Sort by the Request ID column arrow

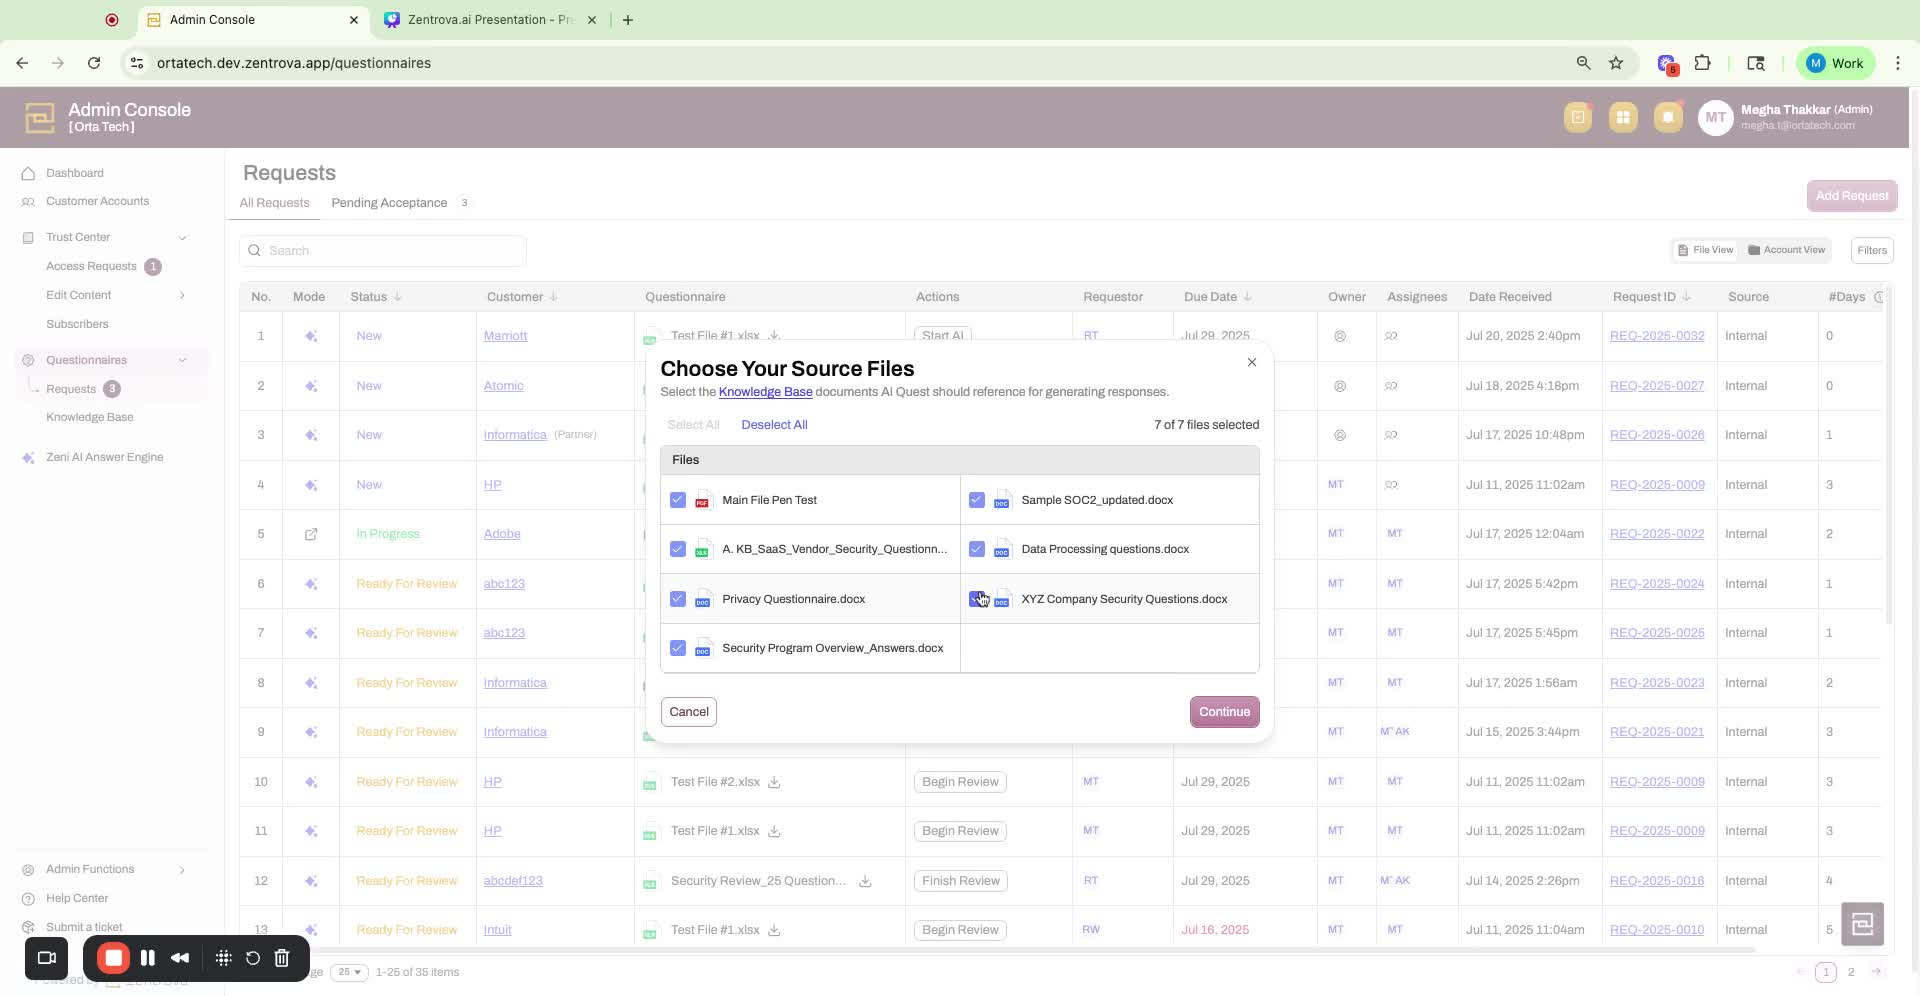[x=1687, y=297]
